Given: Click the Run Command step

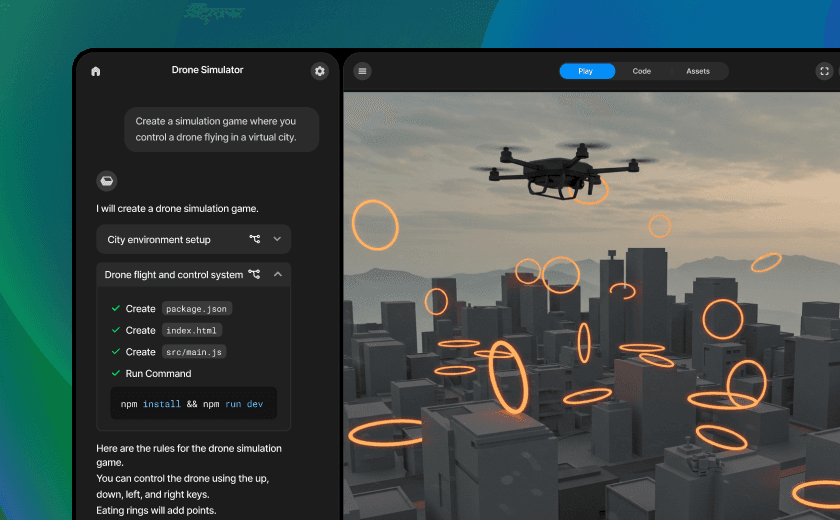Looking at the screenshot, I should tap(158, 373).
